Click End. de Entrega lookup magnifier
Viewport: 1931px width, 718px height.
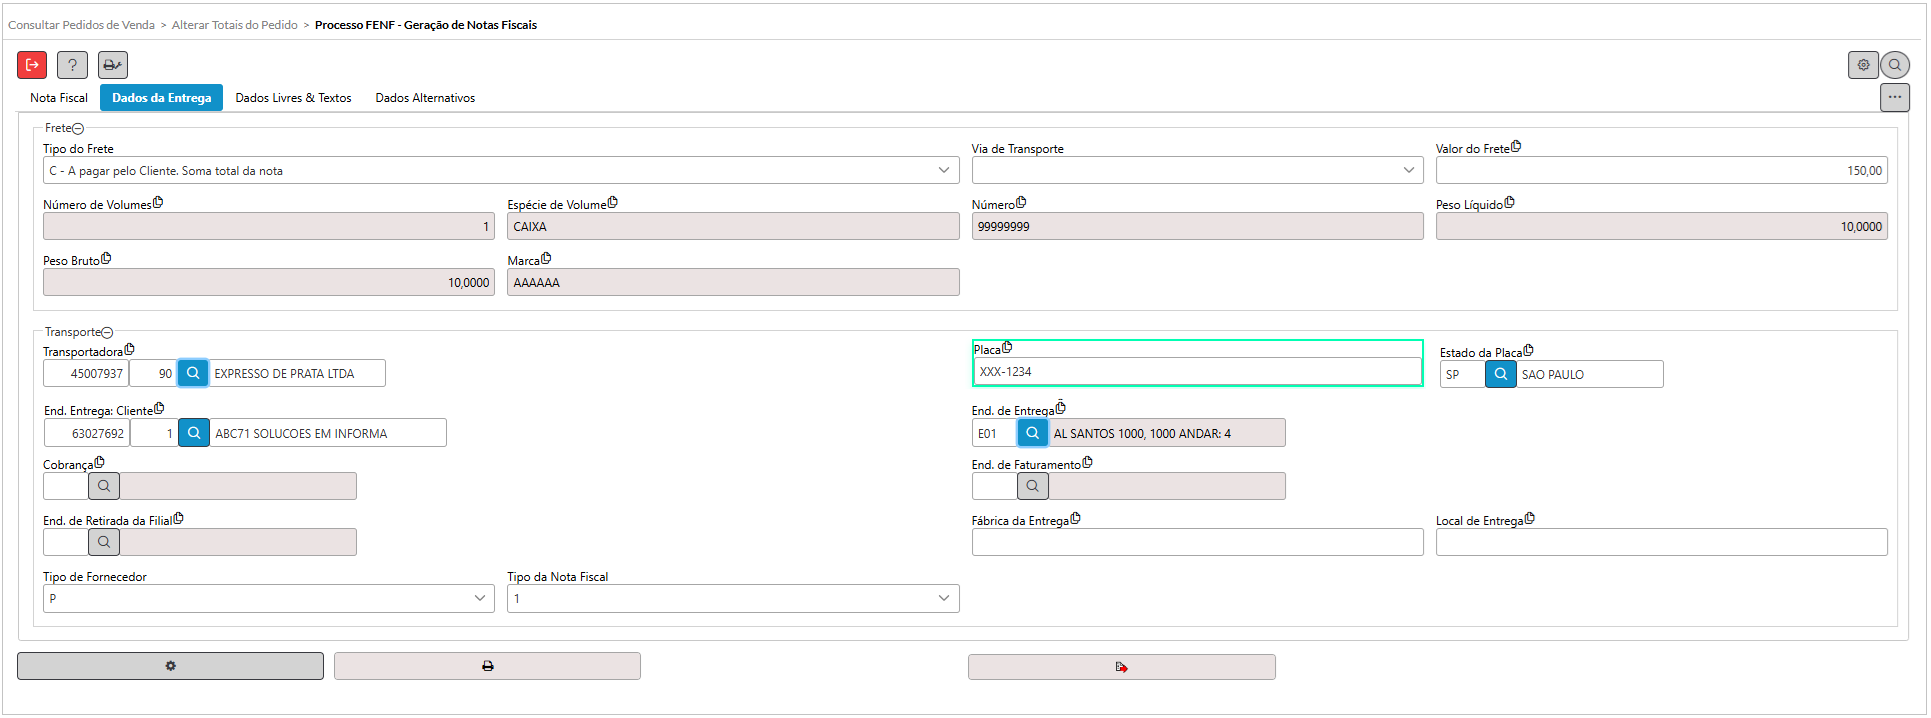tap(1032, 433)
